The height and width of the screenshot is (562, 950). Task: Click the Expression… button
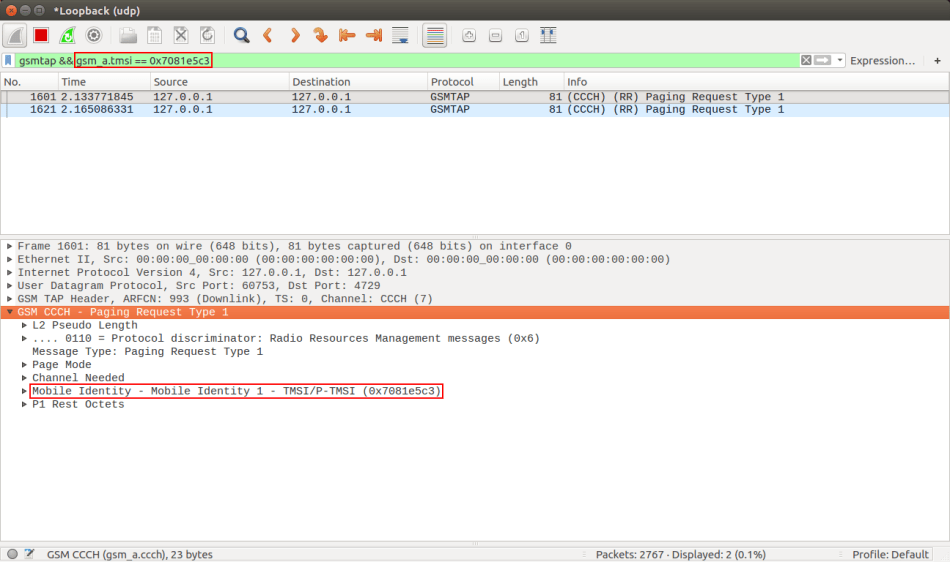point(882,60)
